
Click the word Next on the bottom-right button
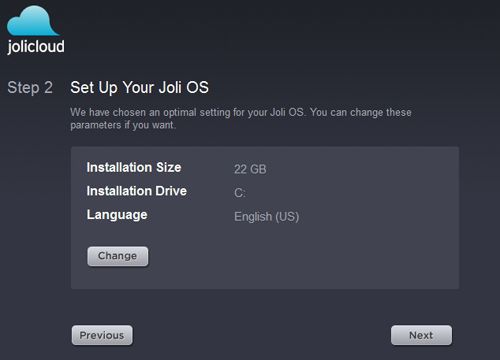(x=421, y=335)
